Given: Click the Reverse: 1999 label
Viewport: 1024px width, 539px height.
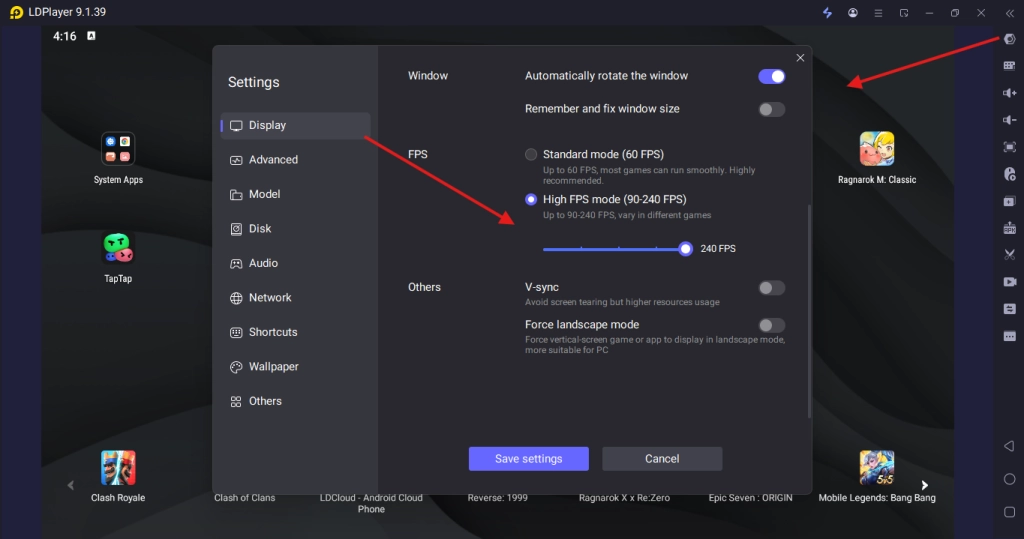Looking at the screenshot, I should tap(498, 498).
